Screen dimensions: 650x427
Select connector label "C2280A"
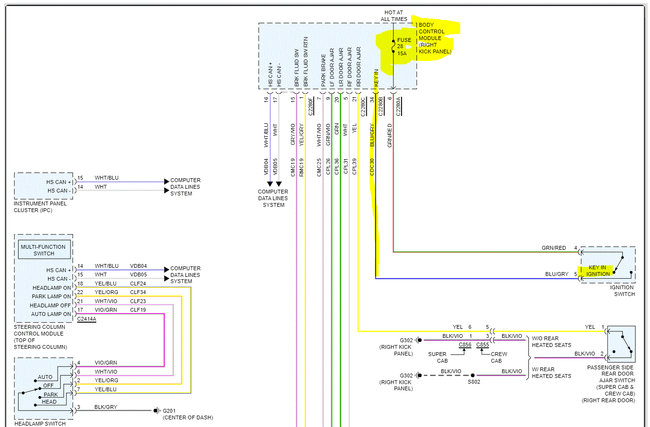pos(399,106)
